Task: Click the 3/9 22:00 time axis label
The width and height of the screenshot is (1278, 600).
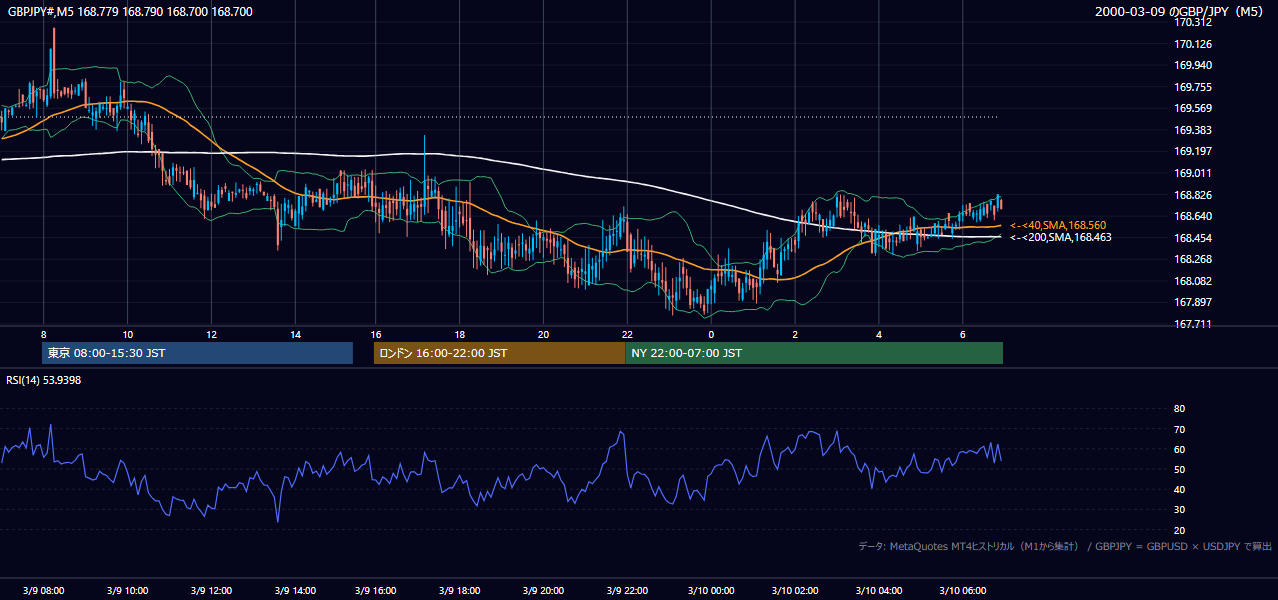Action: coord(627,590)
